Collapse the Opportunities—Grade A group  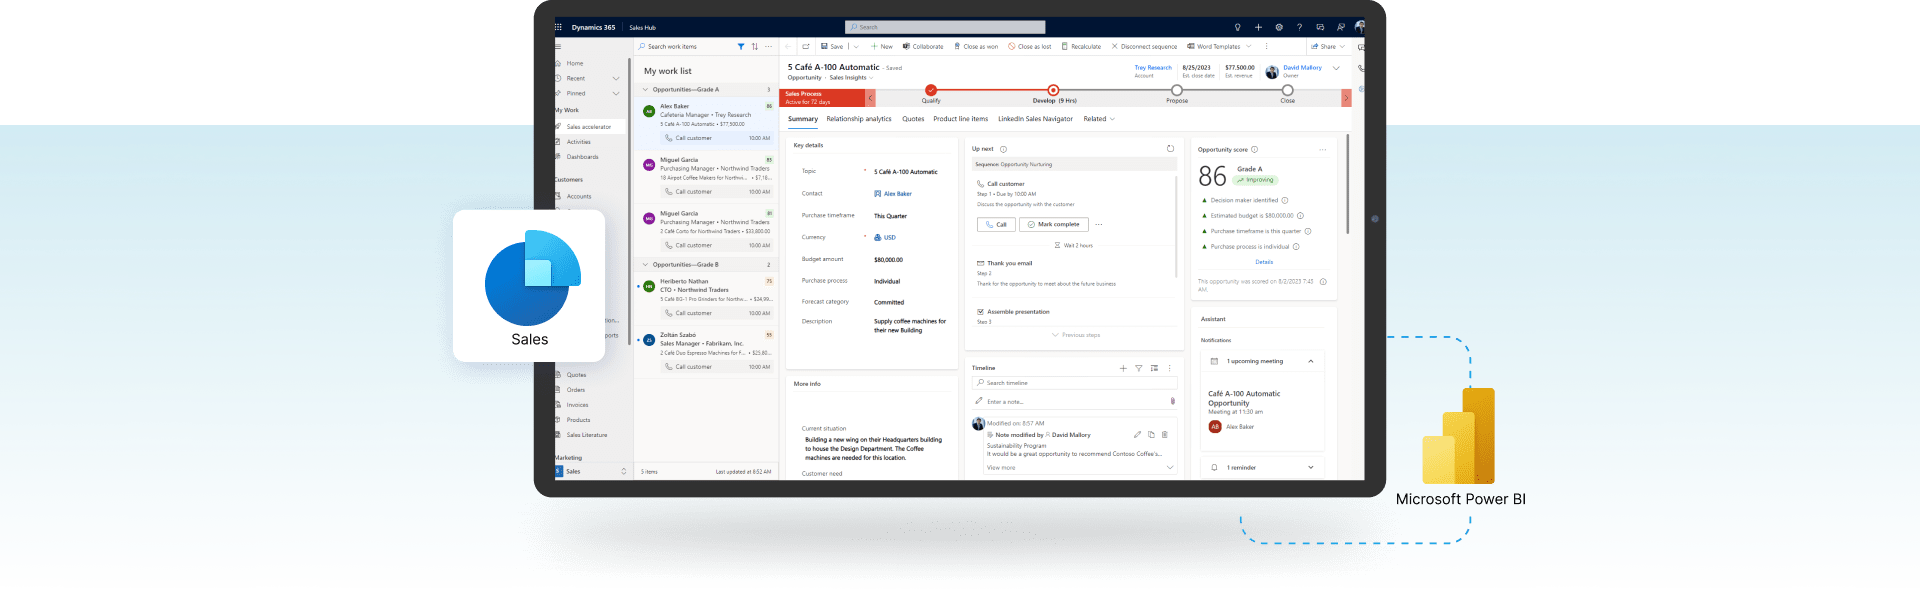point(645,90)
